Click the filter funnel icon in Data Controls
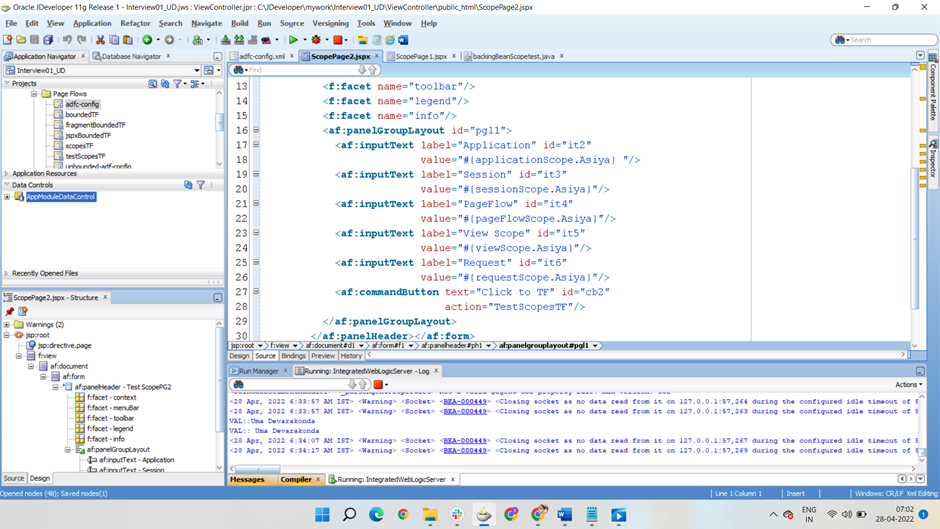This screenshot has height=529, width=940. [x=200, y=185]
